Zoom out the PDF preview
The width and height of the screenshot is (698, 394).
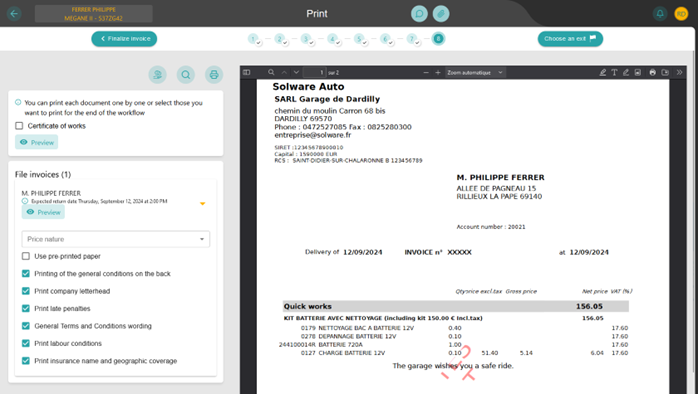pyautogui.click(x=426, y=73)
